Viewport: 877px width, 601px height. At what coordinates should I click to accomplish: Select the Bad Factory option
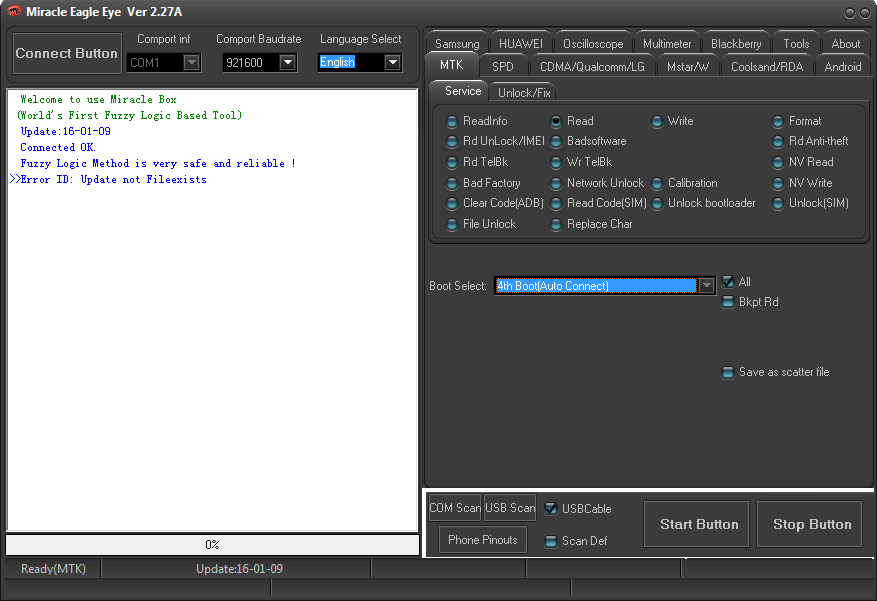pos(483,183)
